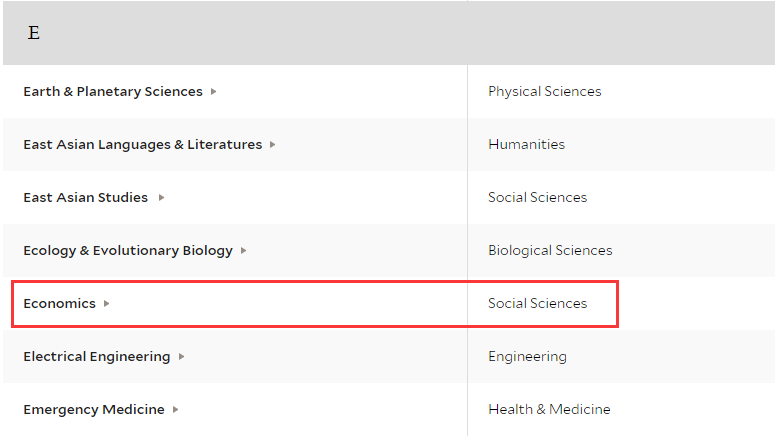
Task: Select the Biological Sciences category text
Action: (550, 251)
